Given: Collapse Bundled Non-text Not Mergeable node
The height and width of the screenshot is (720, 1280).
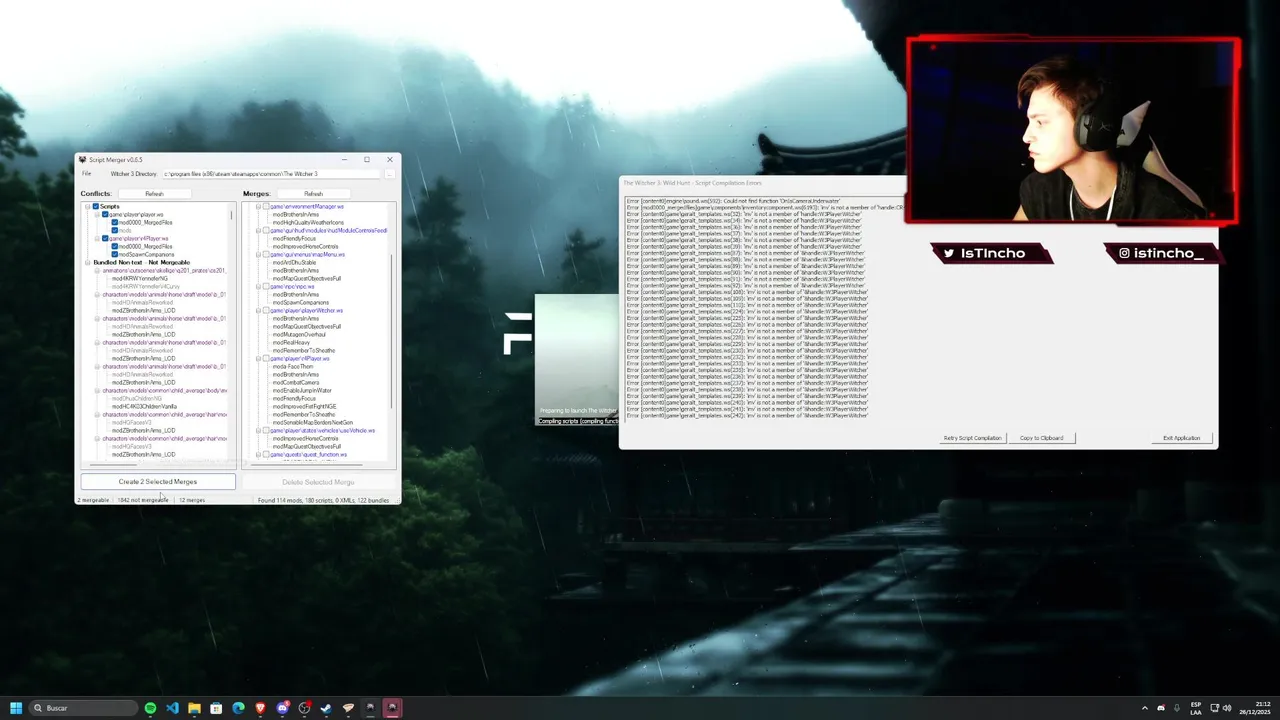Looking at the screenshot, I should pos(87,262).
